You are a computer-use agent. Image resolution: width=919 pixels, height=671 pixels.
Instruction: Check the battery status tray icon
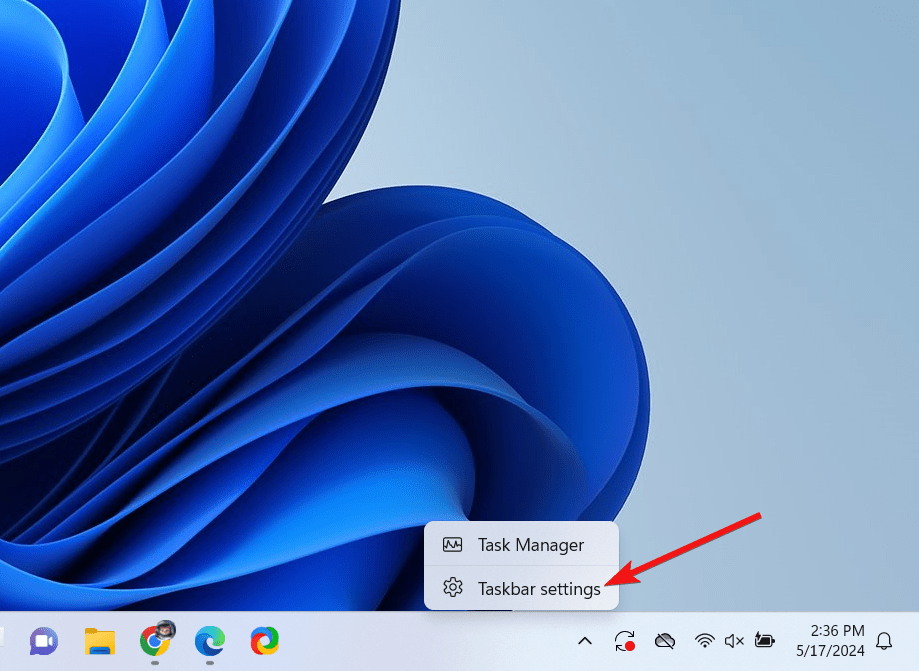(765, 640)
